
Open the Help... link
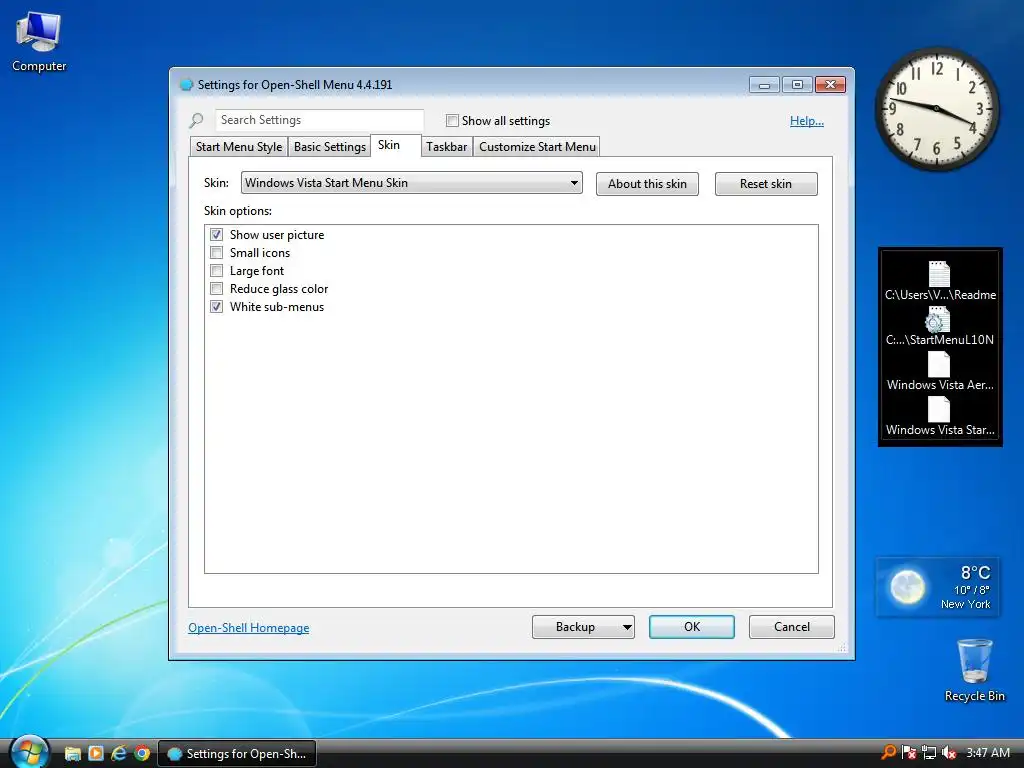(x=807, y=121)
